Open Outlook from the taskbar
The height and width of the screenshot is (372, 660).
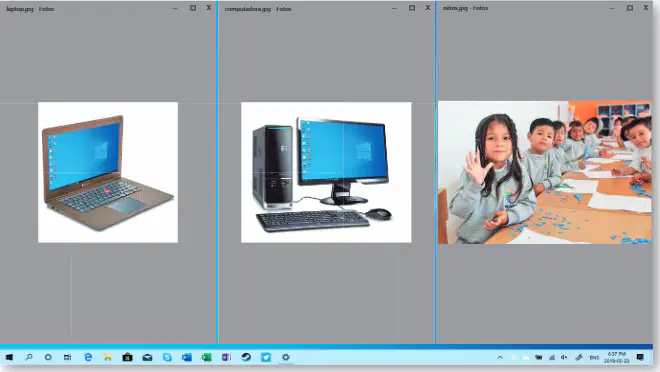[187, 357]
